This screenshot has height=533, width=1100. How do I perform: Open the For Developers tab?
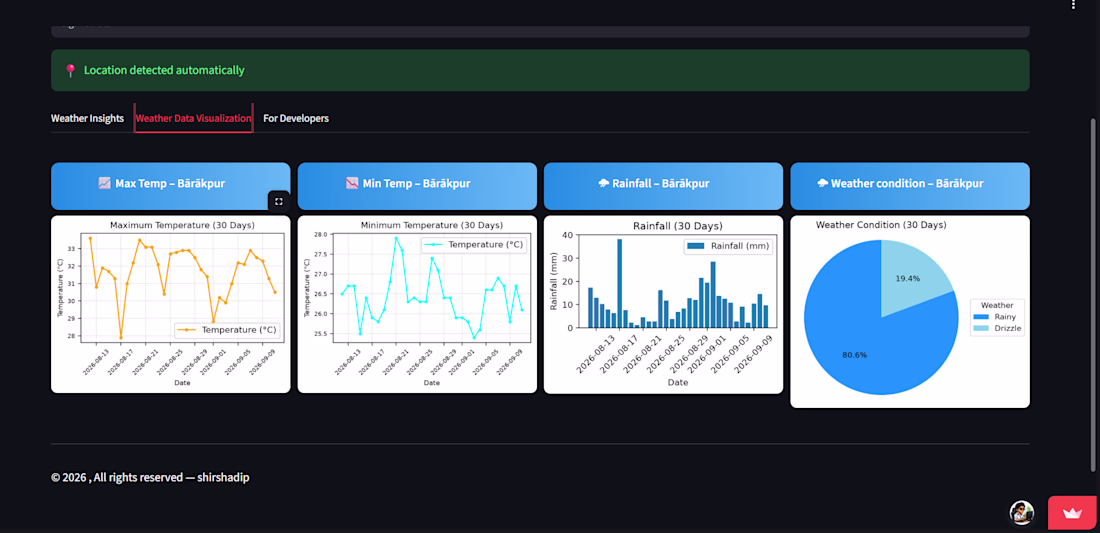[296, 119]
